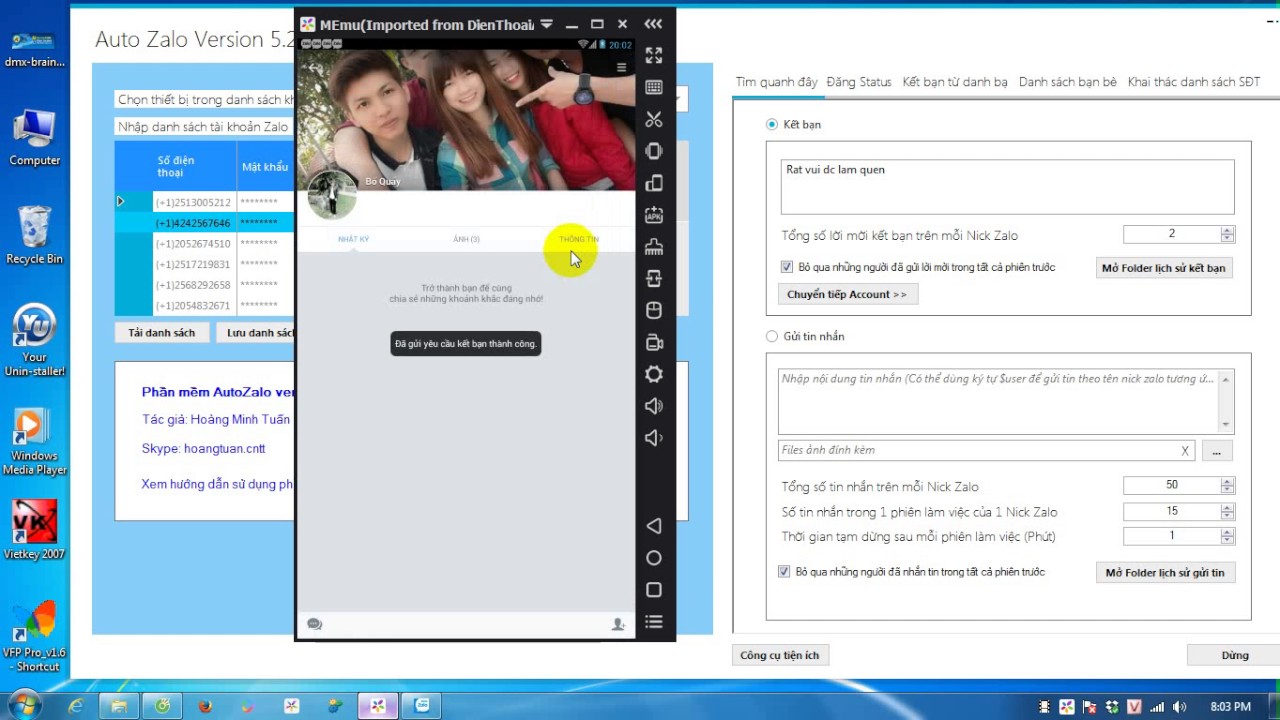The image size is (1280, 720).
Task: Open Công cụ tiện ích button
Action: [780, 655]
